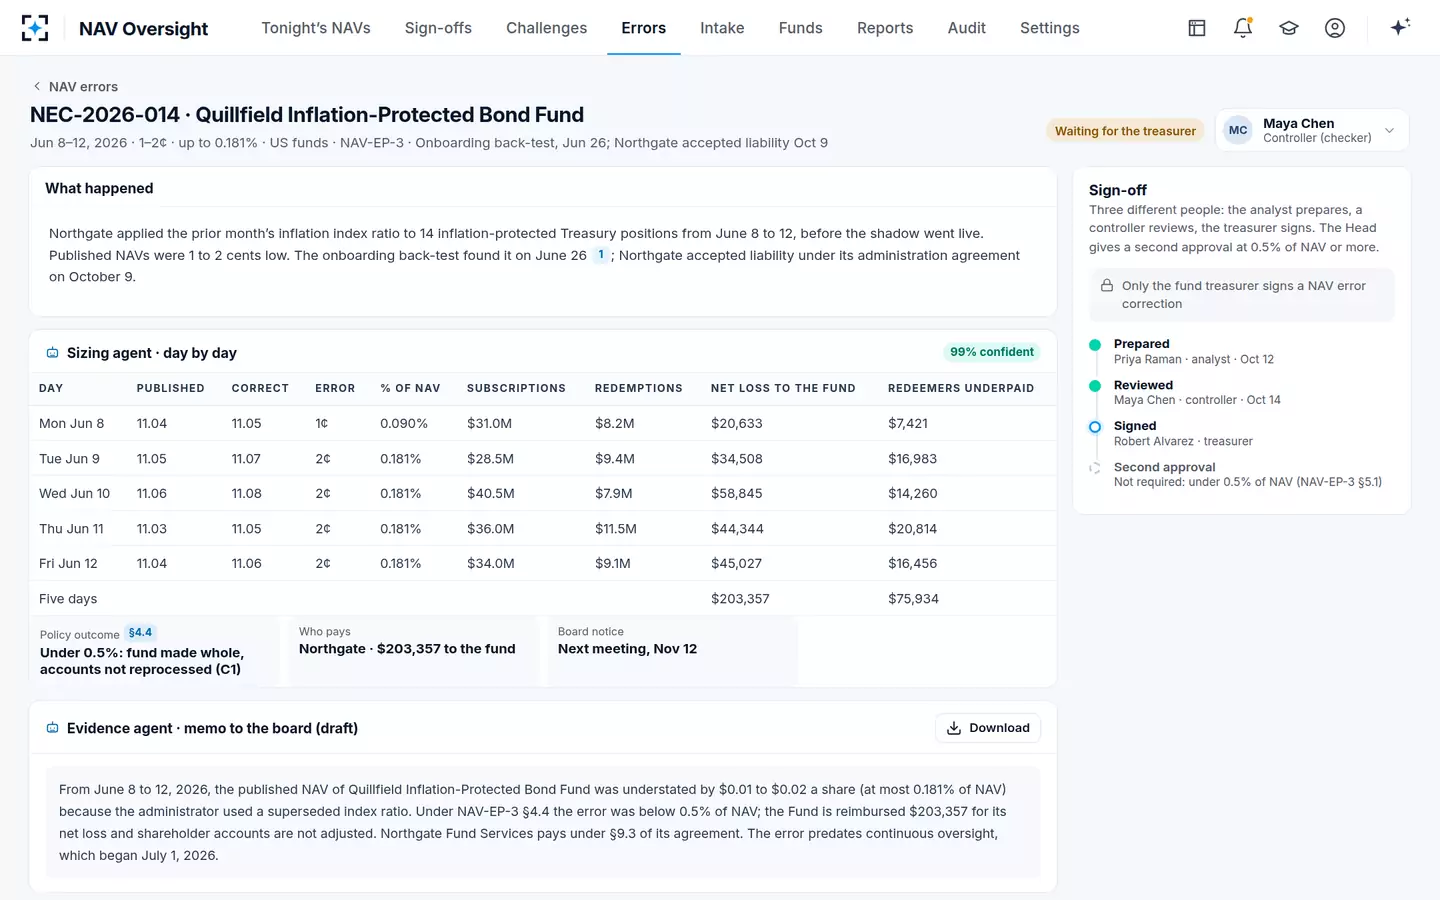Open the notifications bell
The height and width of the screenshot is (900, 1440).
(1243, 28)
